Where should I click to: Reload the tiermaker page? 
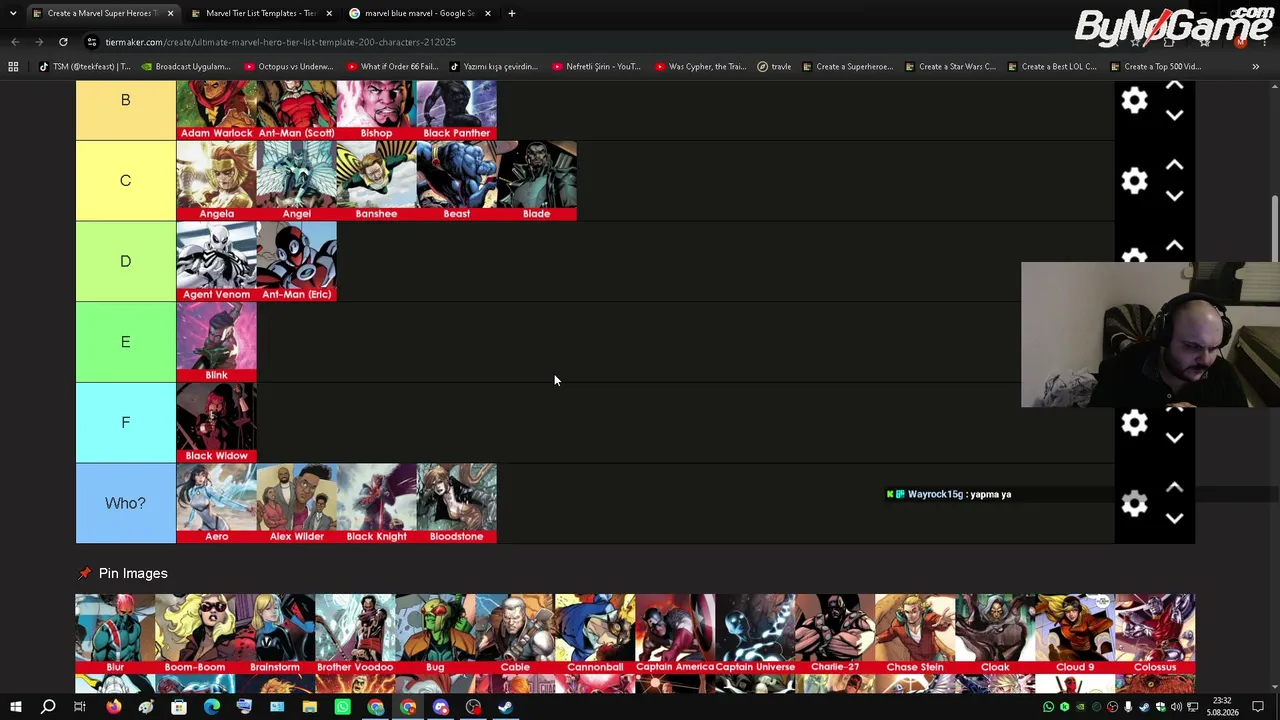[63, 42]
